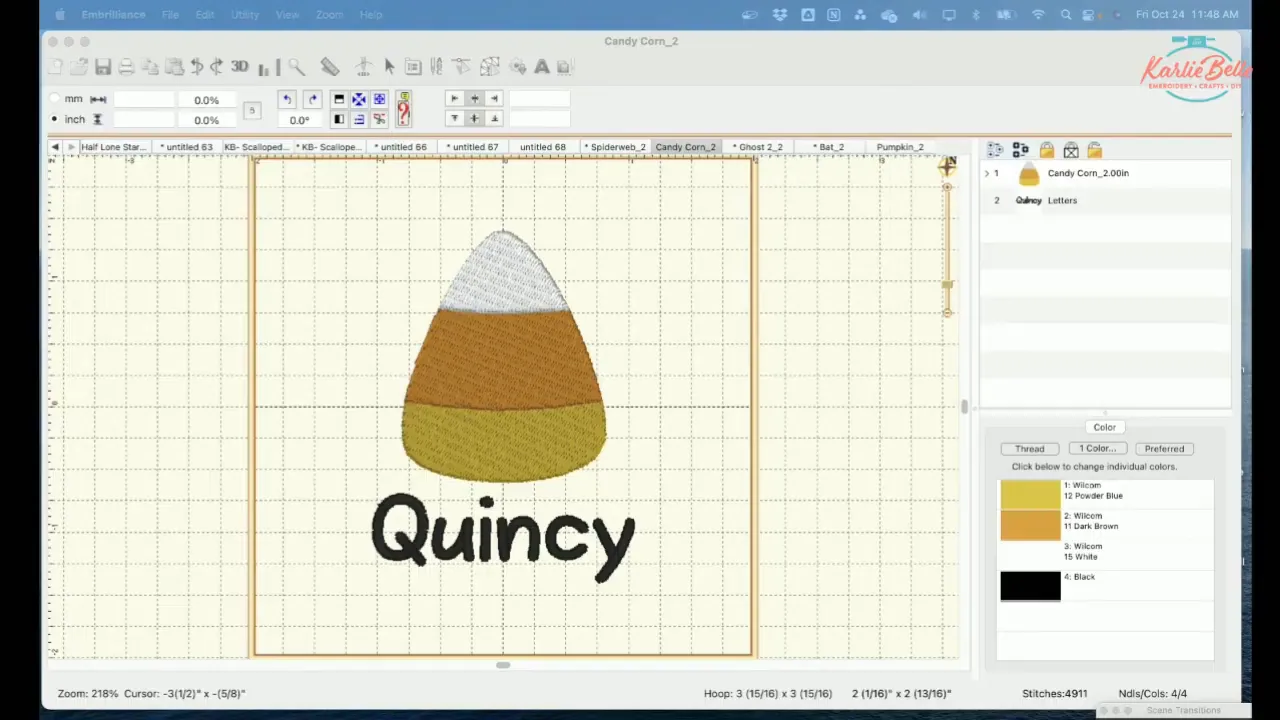The width and height of the screenshot is (1280, 720).
Task: Click the Save disk icon in toolbar
Action: click(x=103, y=67)
